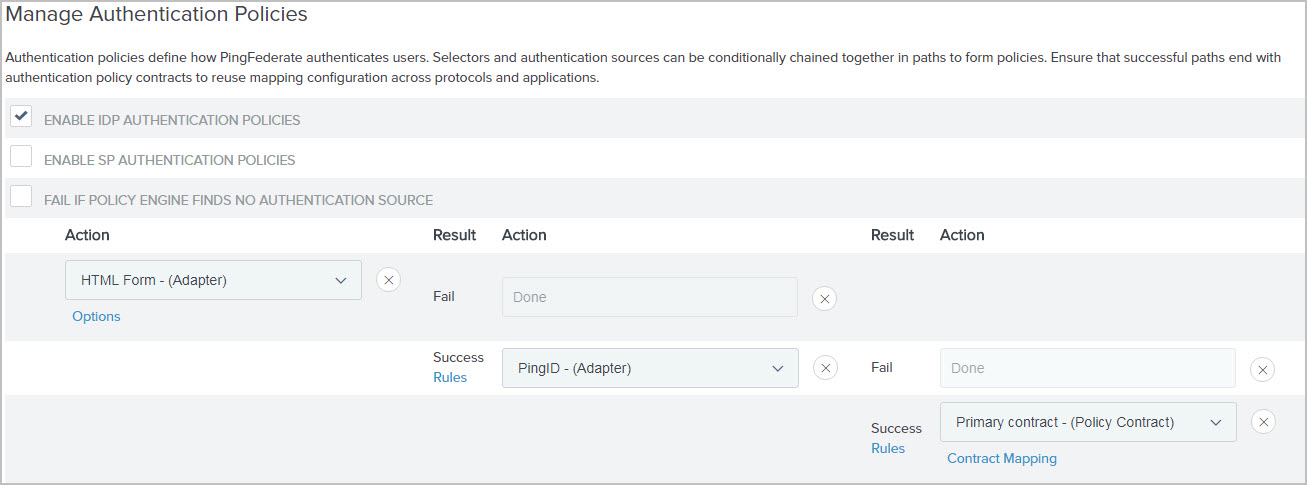Remove the HTML Form adapter action
This screenshot has width=1307, height=485.
click(388, 280)
